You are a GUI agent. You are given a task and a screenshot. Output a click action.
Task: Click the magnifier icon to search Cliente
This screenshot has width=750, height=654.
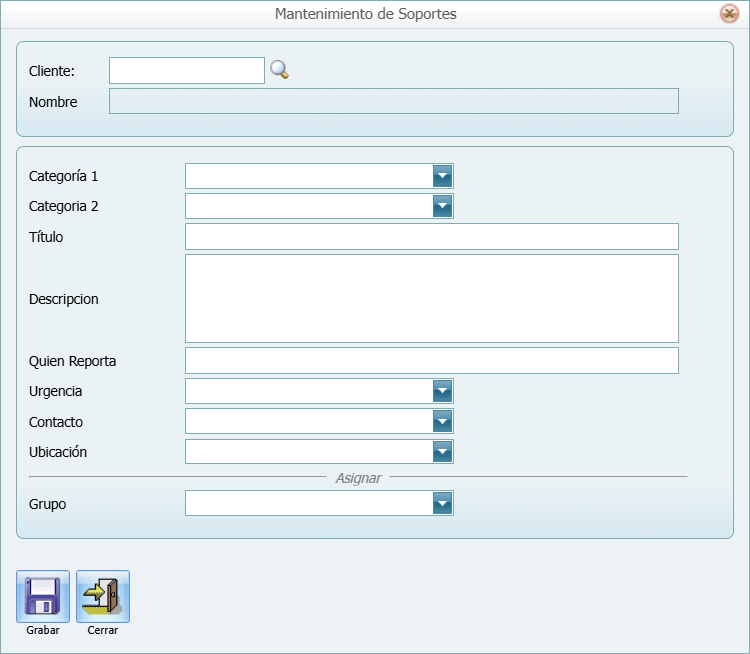tap(279, 70)
